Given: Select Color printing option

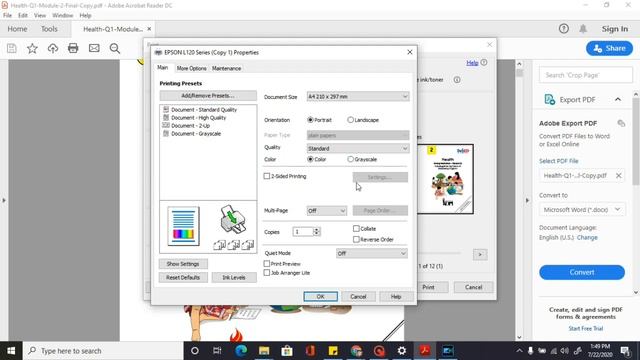Looking at the screenshot, I should click(x=310, y=159).
